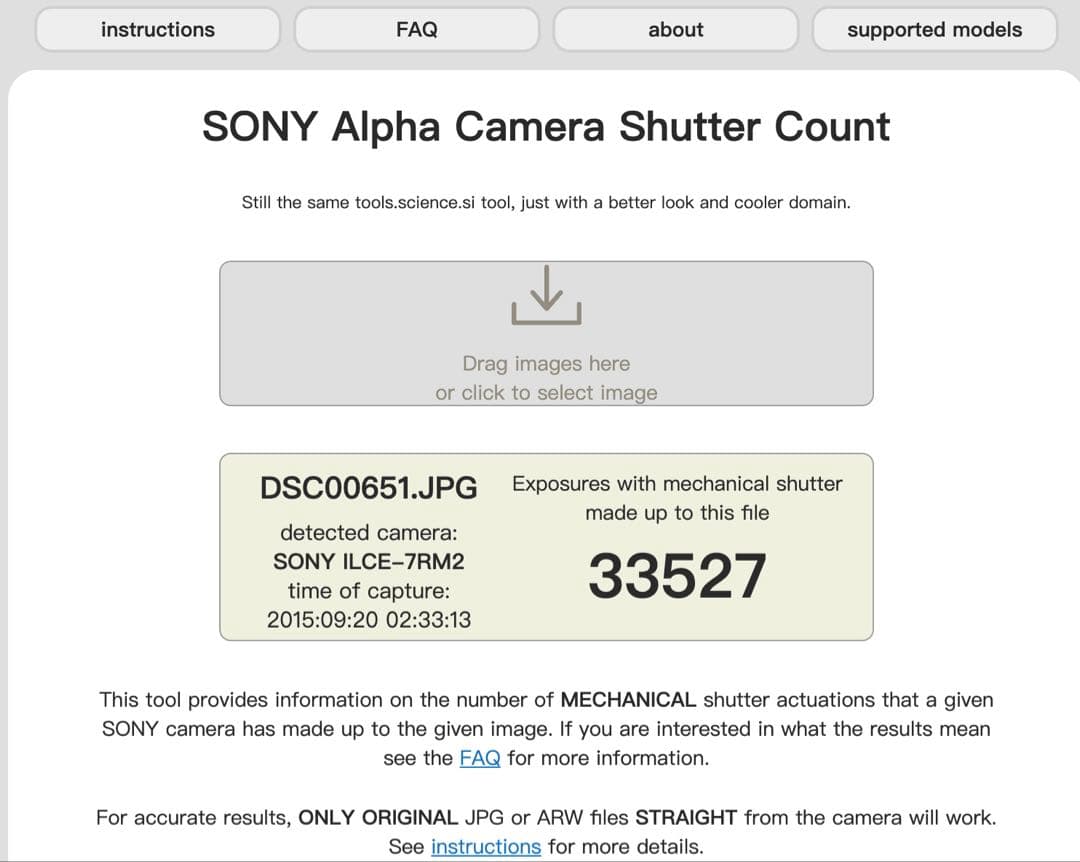Open the supported models list
This screenshot has height=862, width=1080.
(x=934, y=29)
